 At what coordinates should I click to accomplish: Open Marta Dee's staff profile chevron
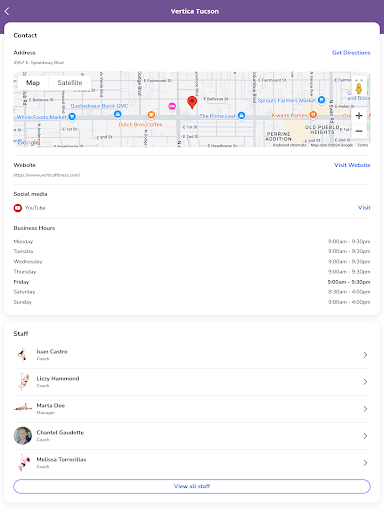click(x=365, y=409)
